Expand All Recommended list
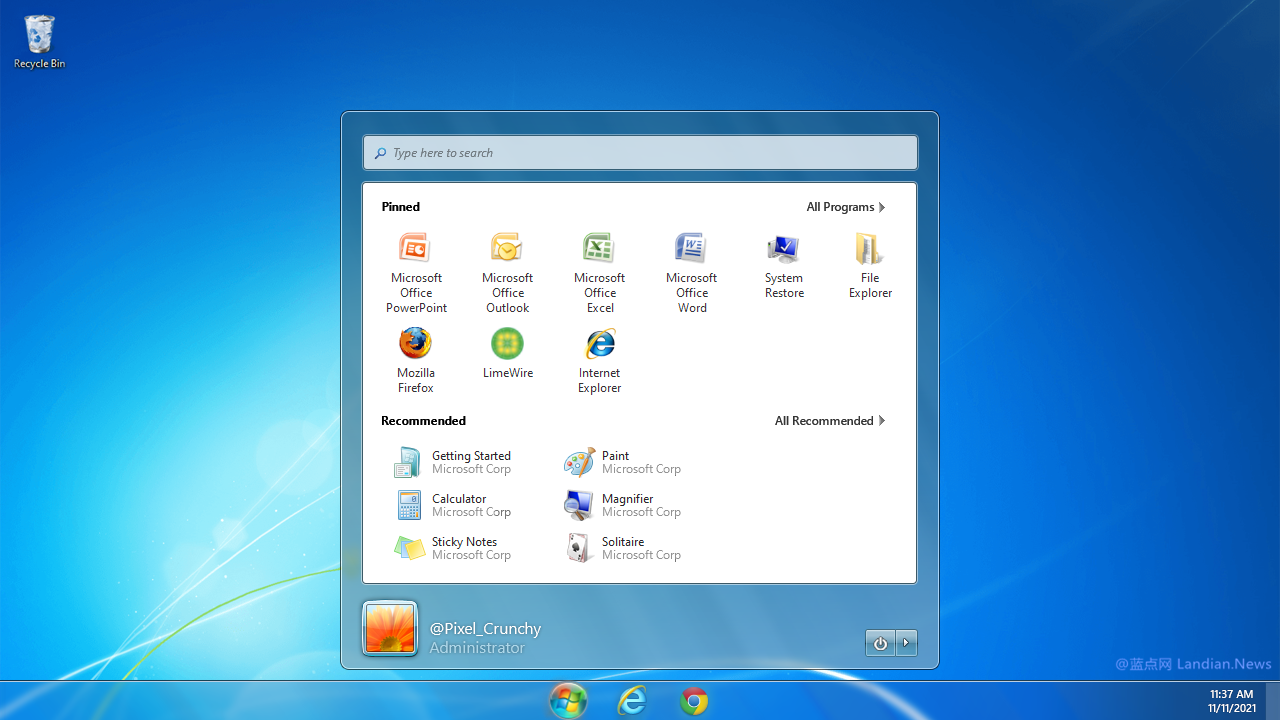The width and height of the screenshot is (1280, 720). (830, 421)
